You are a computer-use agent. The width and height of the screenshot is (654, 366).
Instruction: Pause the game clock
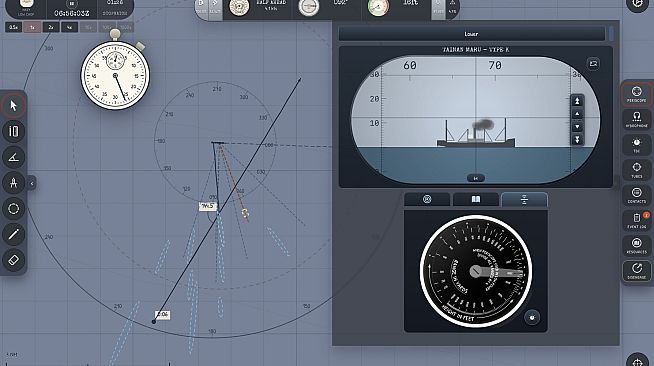[71, 4]
